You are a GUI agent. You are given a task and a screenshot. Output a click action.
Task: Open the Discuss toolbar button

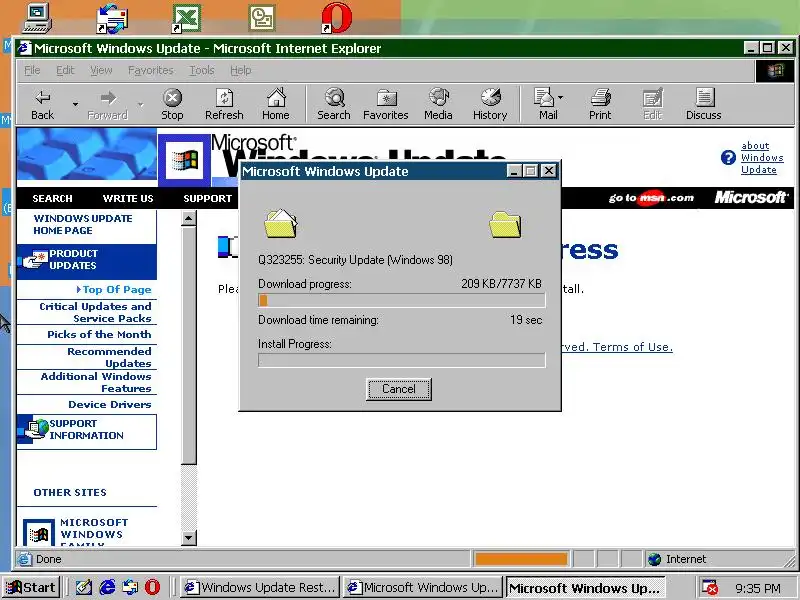704,105
